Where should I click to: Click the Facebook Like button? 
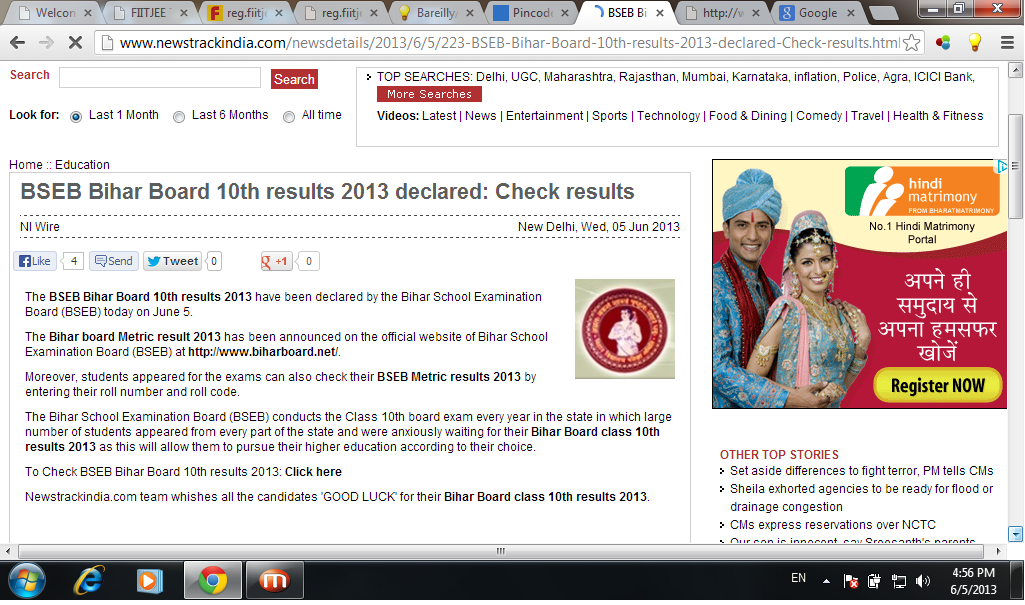pyautogui.click(x=35, y=261)
